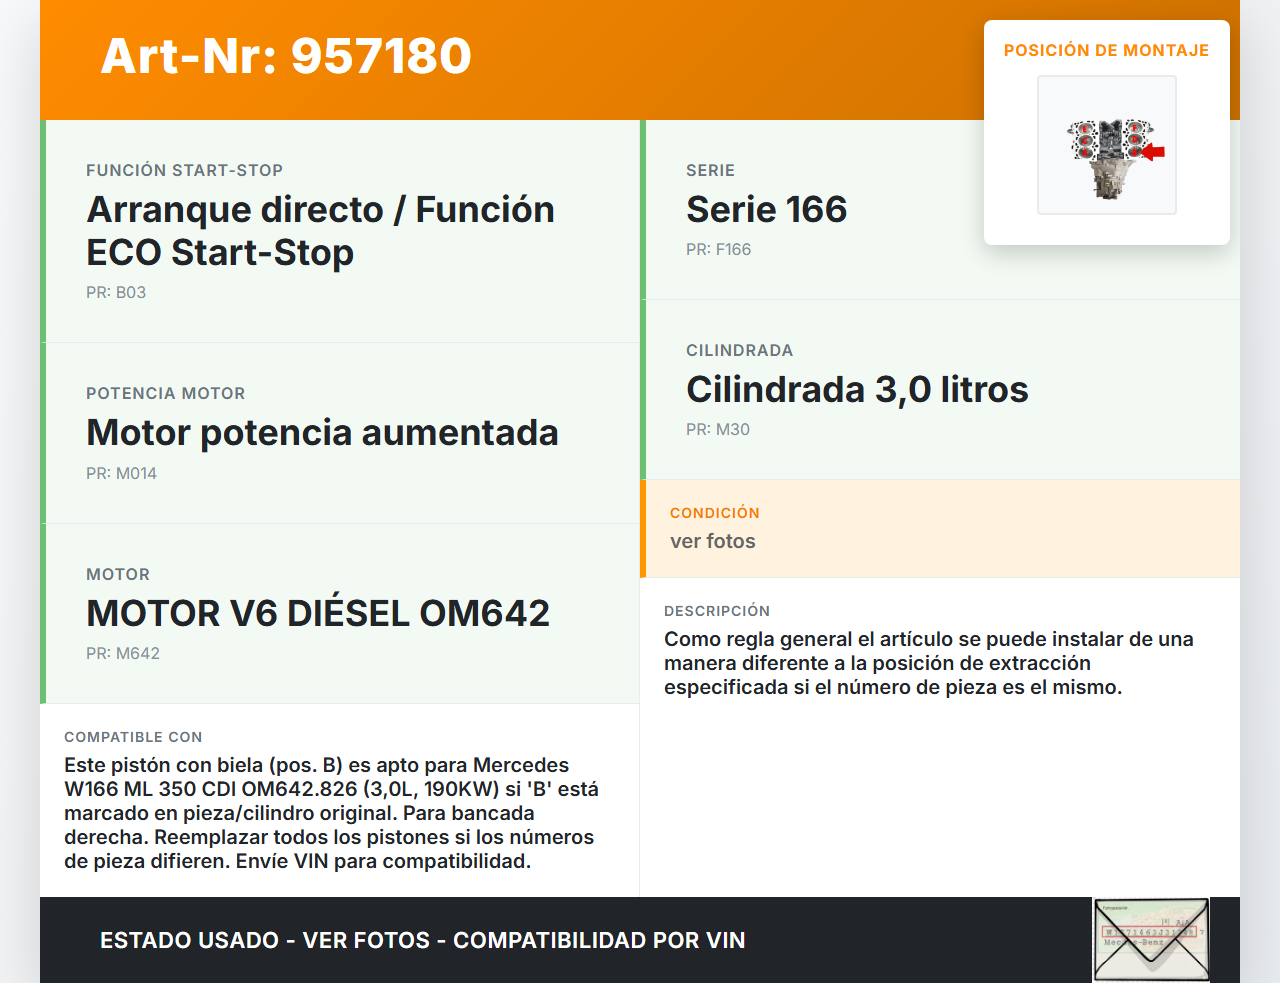
Task: Select the PR: M30 code
Action: click(717, 429)
